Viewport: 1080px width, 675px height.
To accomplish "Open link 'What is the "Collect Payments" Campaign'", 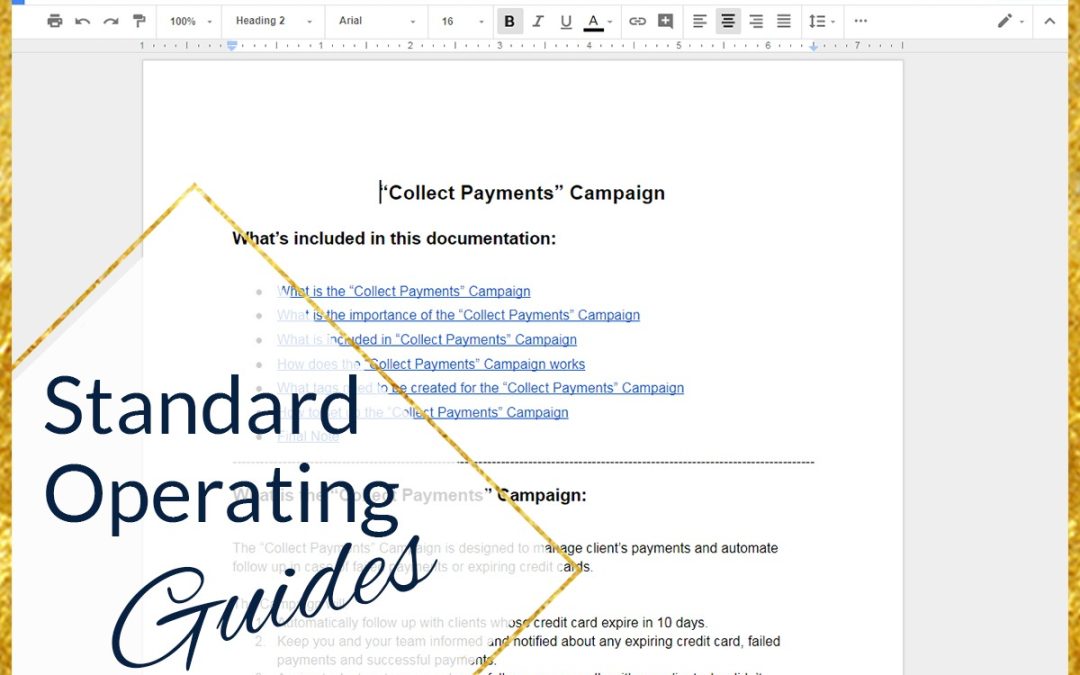I will point(404,291).
